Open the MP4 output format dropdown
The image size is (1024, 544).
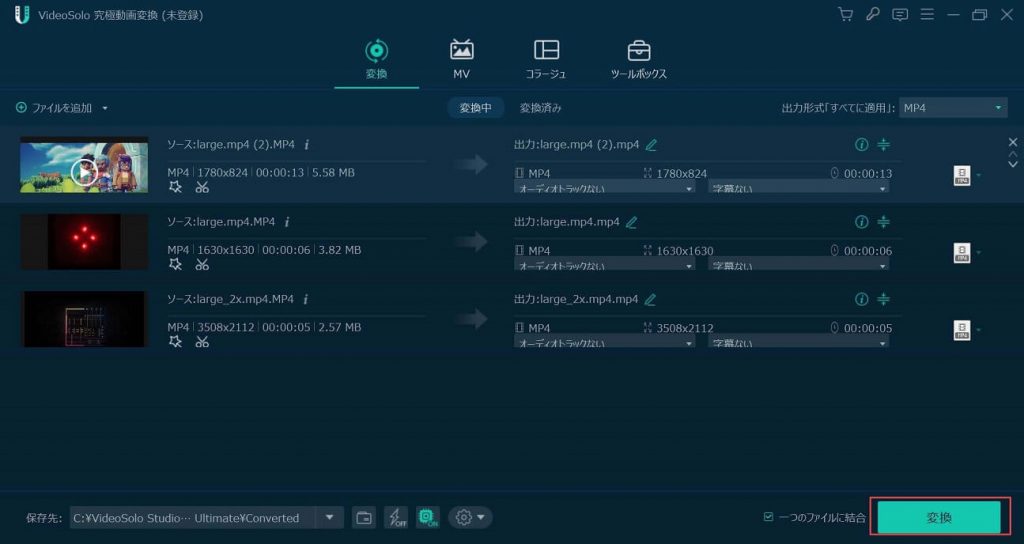point(952,108)
